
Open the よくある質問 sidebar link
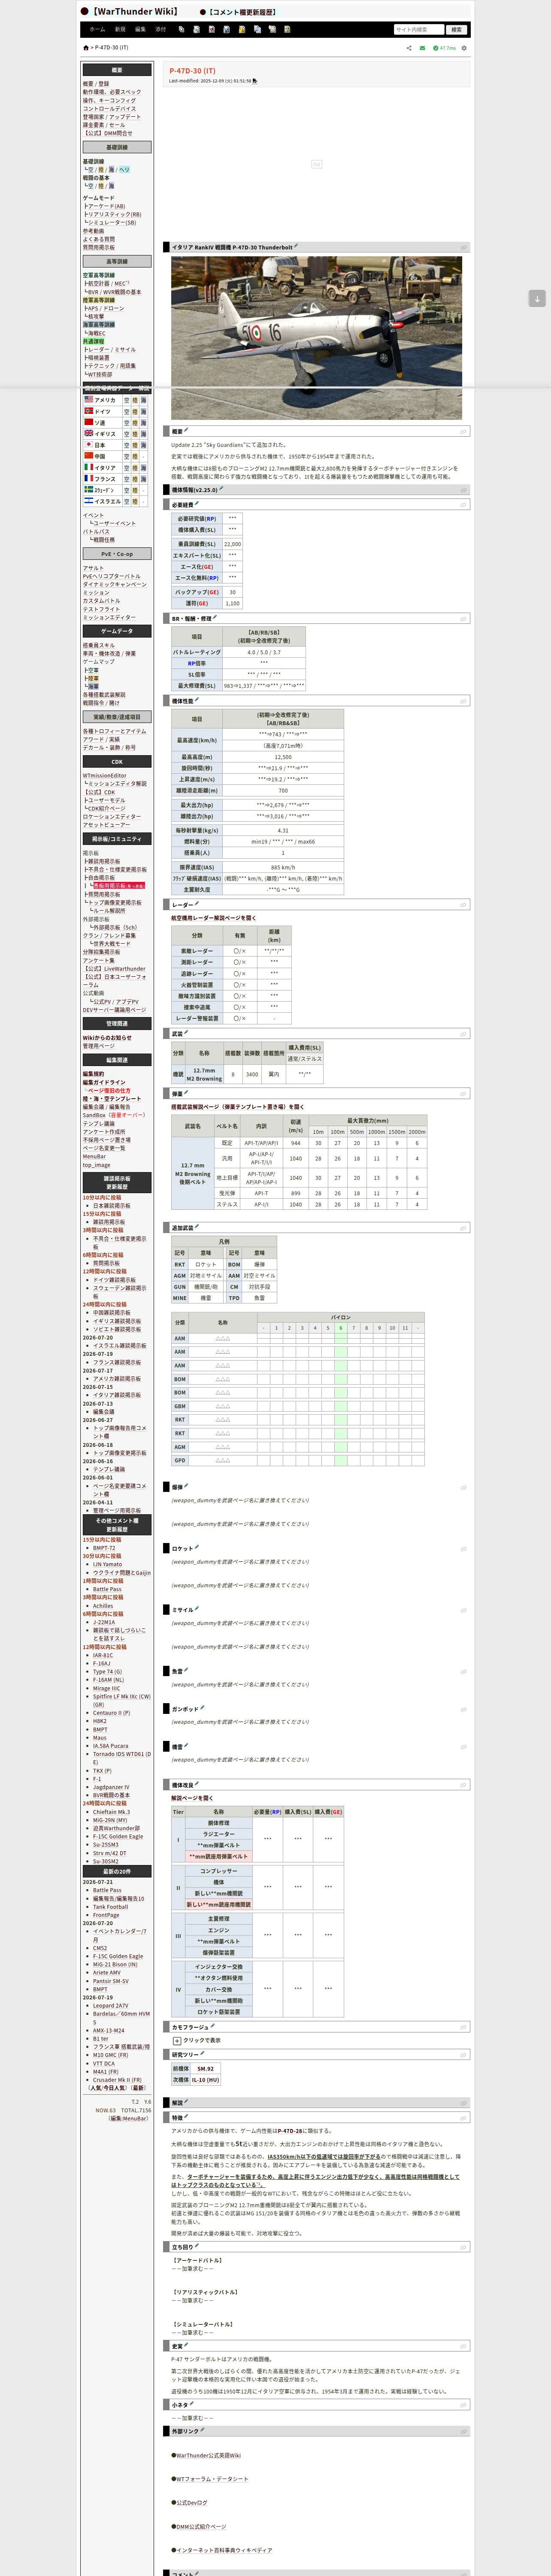click(99, 239)
